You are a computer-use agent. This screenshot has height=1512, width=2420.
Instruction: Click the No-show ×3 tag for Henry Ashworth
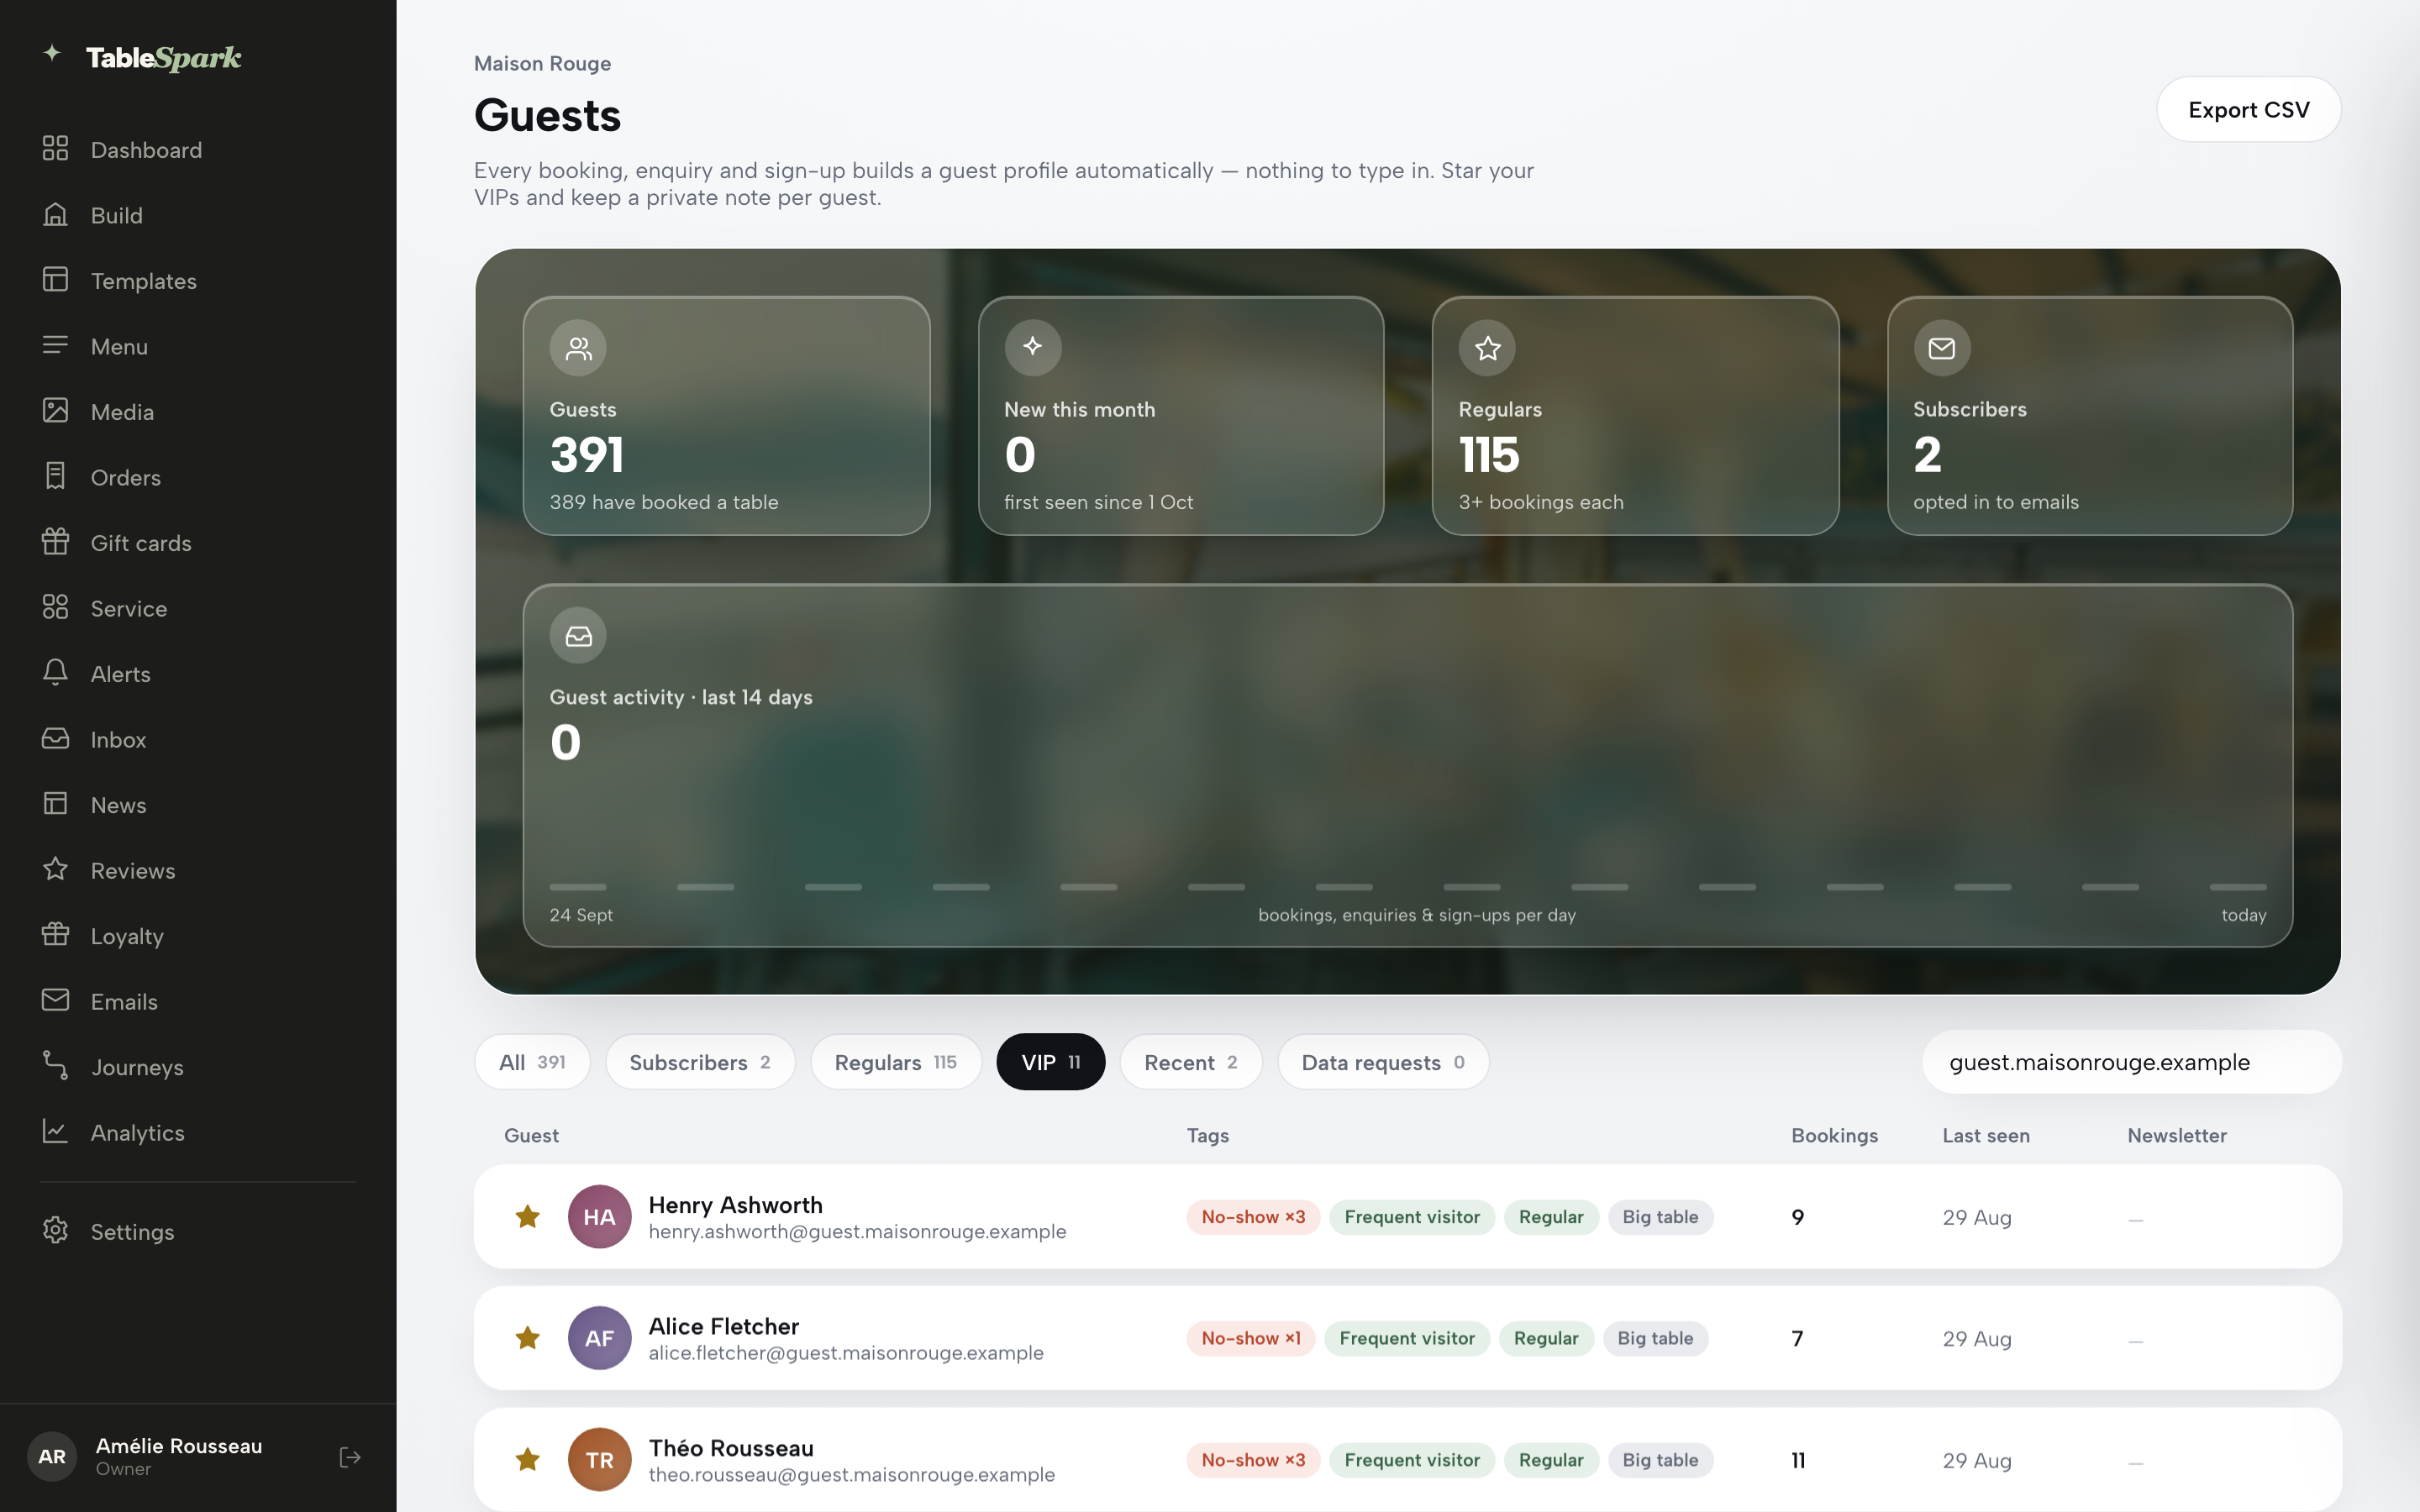click(1253, 1217)
